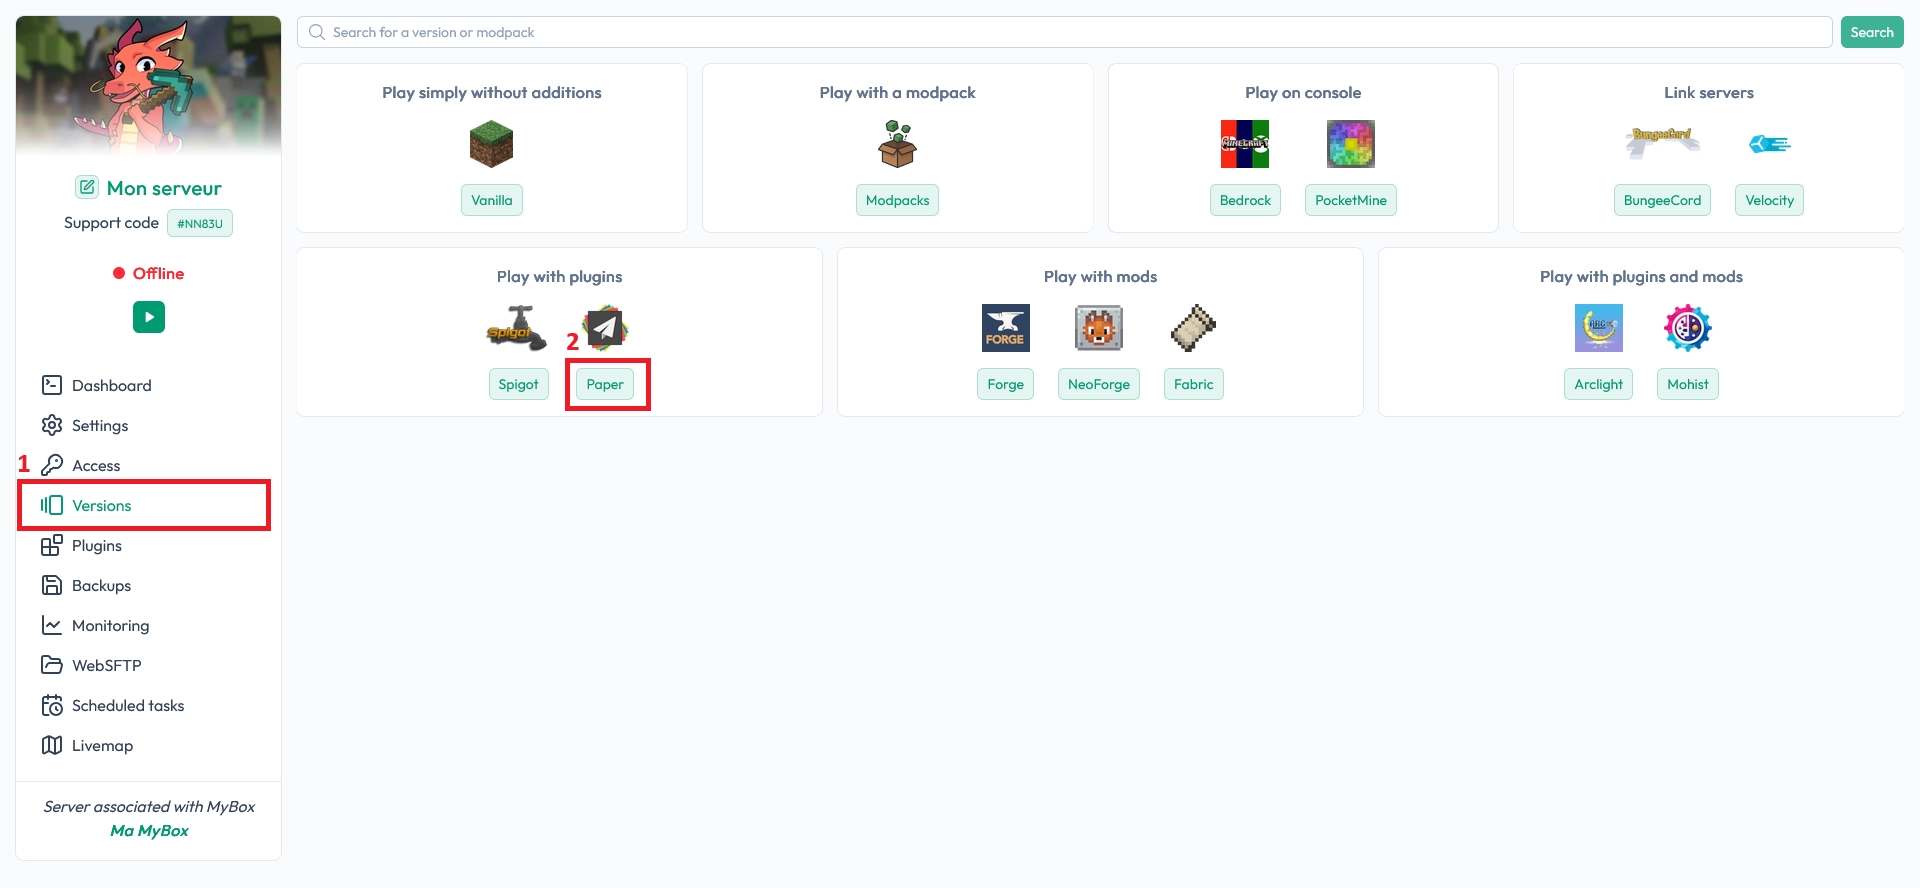Click the Forge anvil logo icon
1920x888 pixels.
[1005, 328]
